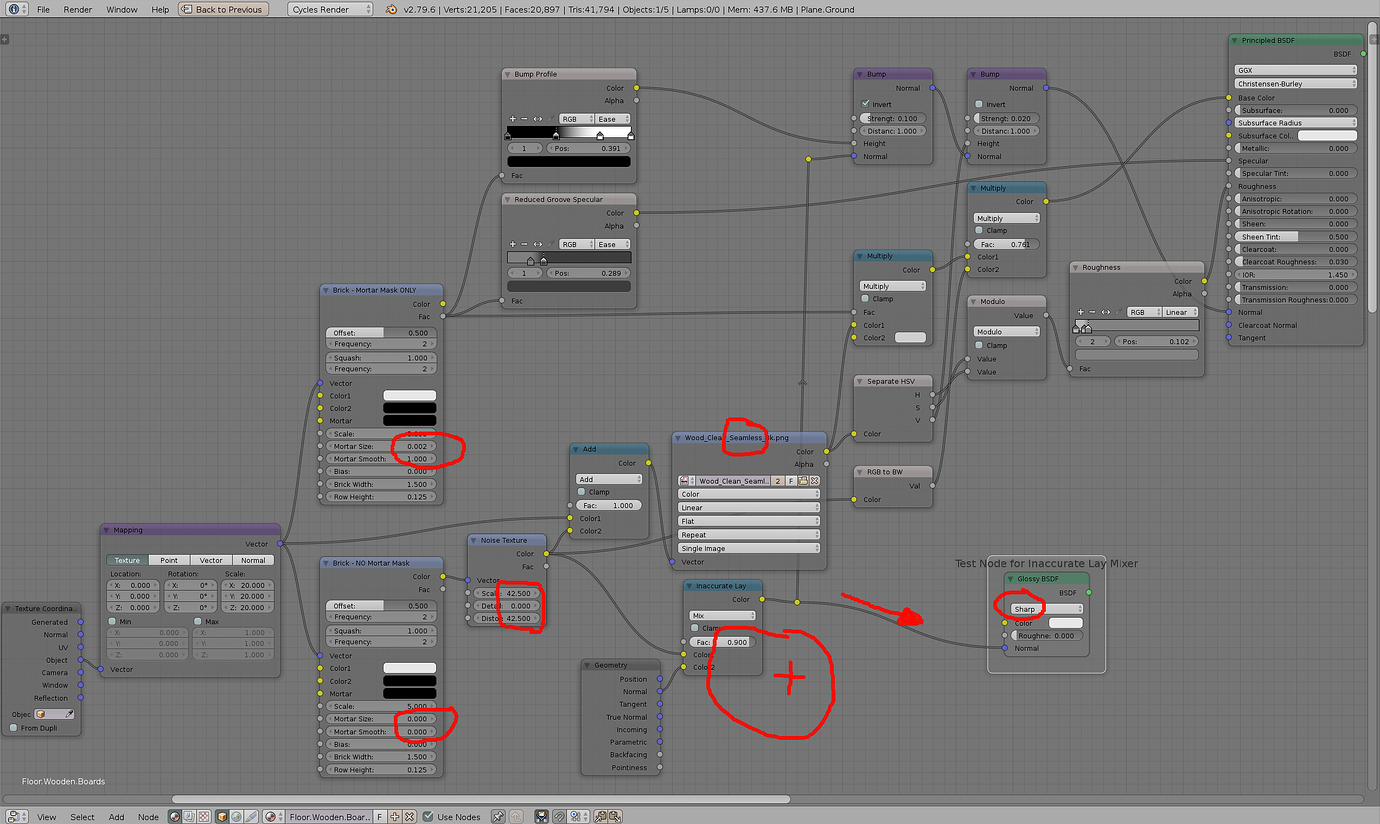The width and height of the screenshot is (1380, 824).
Task: Open image file in Wood_Clean_Seamless node
Action: tap(803, 481)
